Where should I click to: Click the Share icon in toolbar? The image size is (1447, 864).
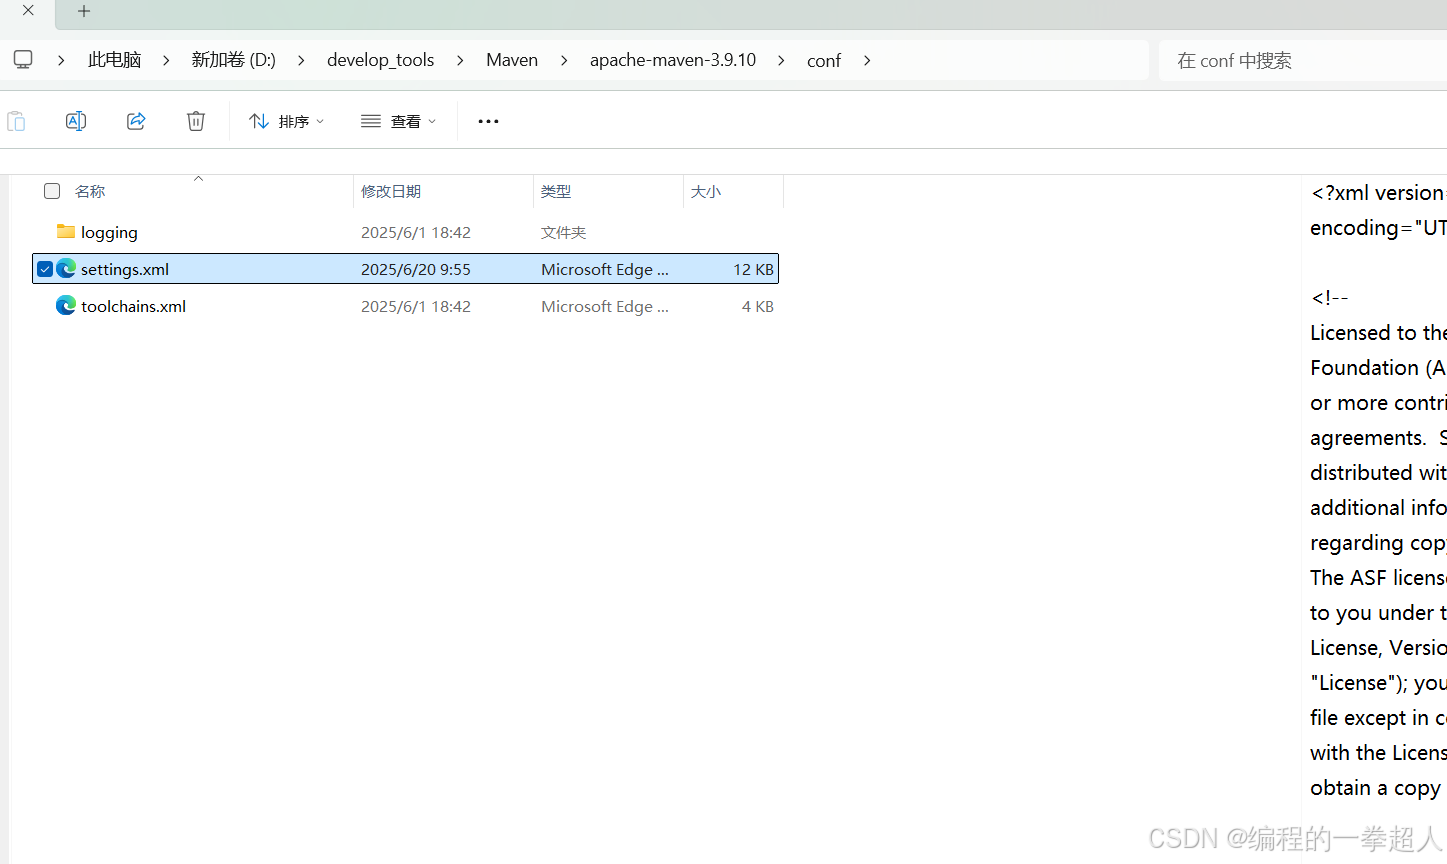[x=136, y=121]
